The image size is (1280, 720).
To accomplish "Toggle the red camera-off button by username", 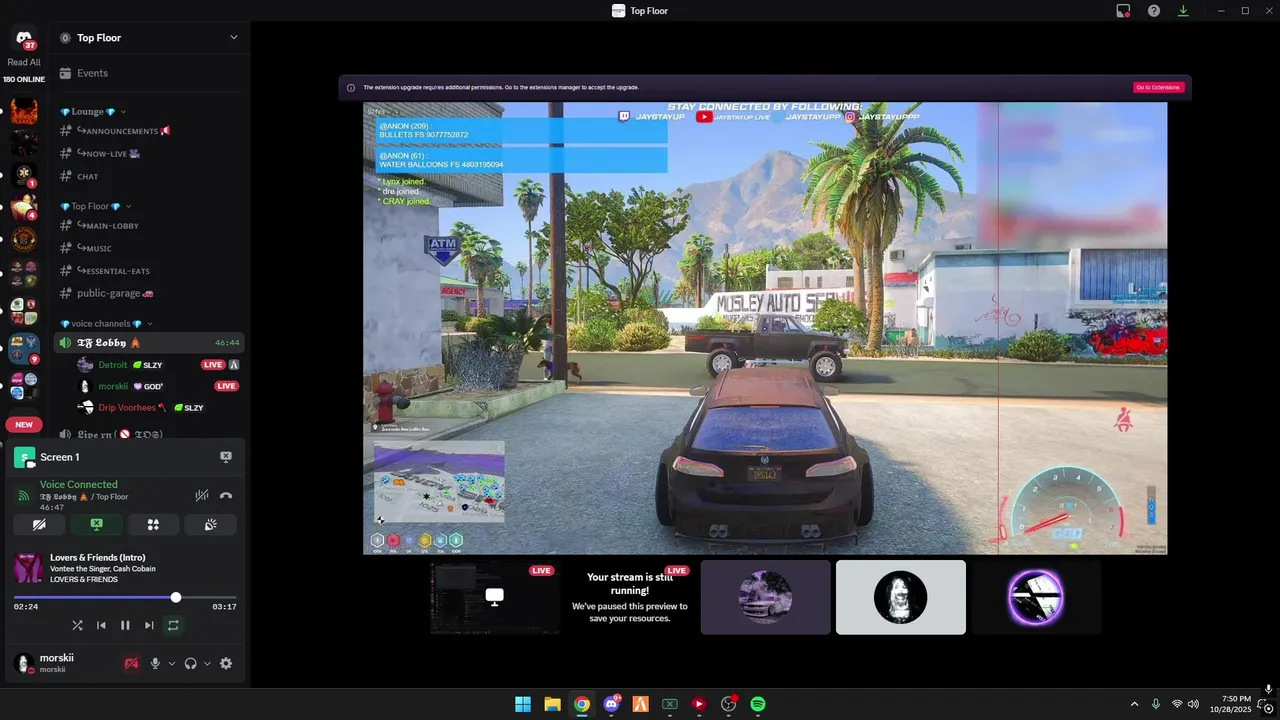I will 131,663.
